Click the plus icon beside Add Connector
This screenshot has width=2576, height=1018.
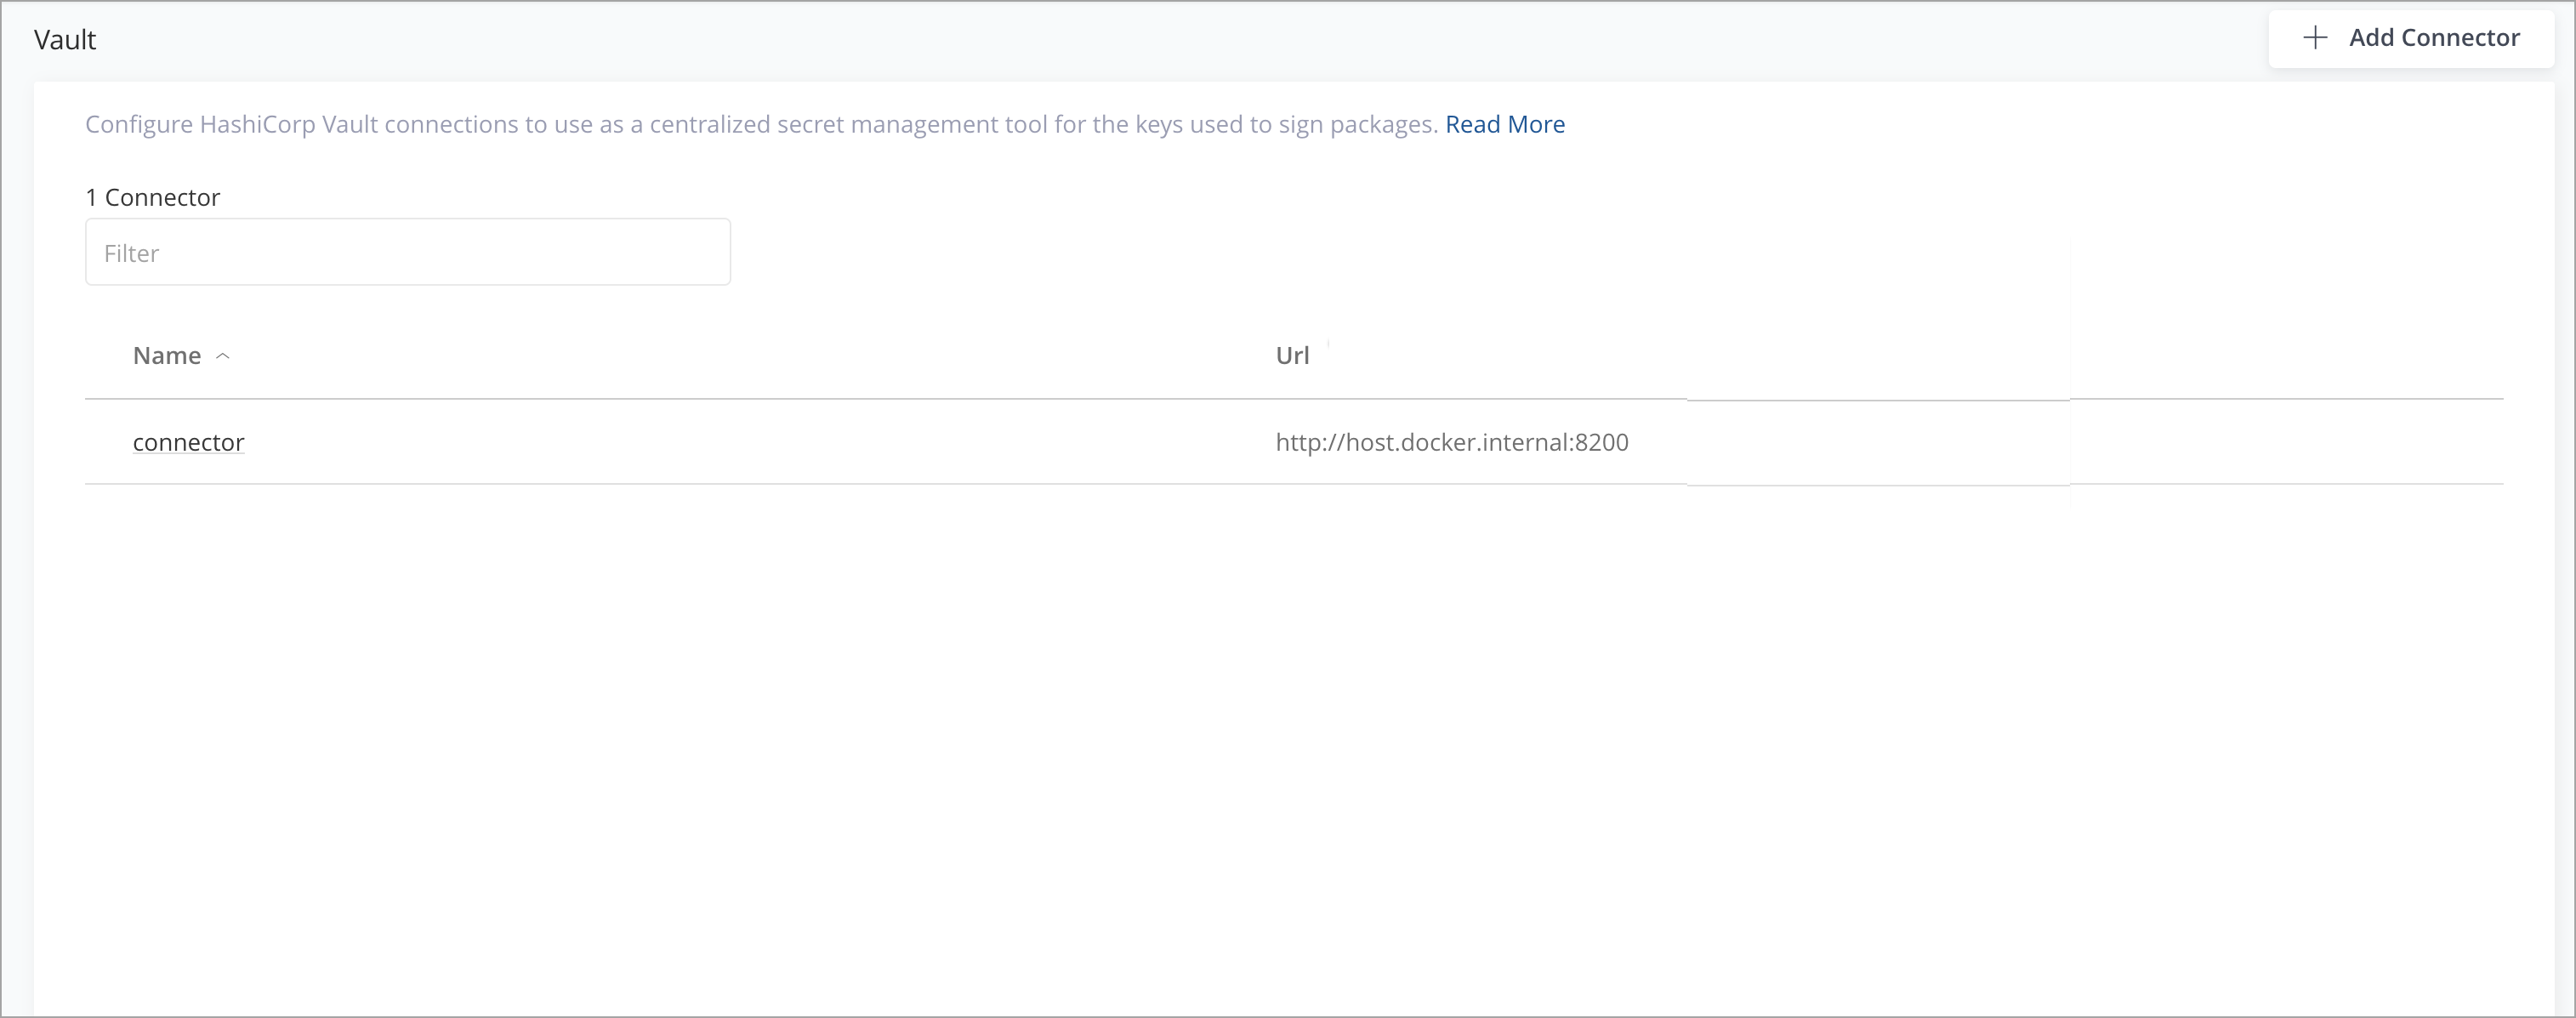pos(2314,38)
